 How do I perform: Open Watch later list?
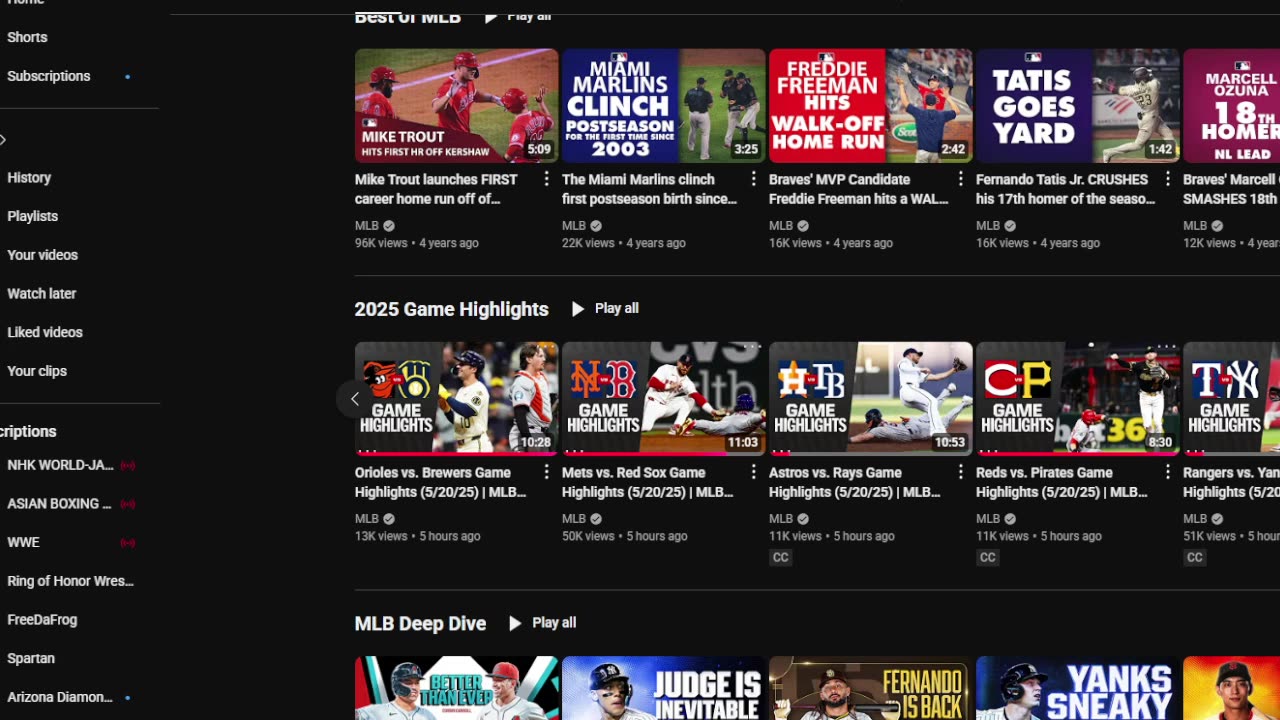pyautogui.click(x=42, y=294)
